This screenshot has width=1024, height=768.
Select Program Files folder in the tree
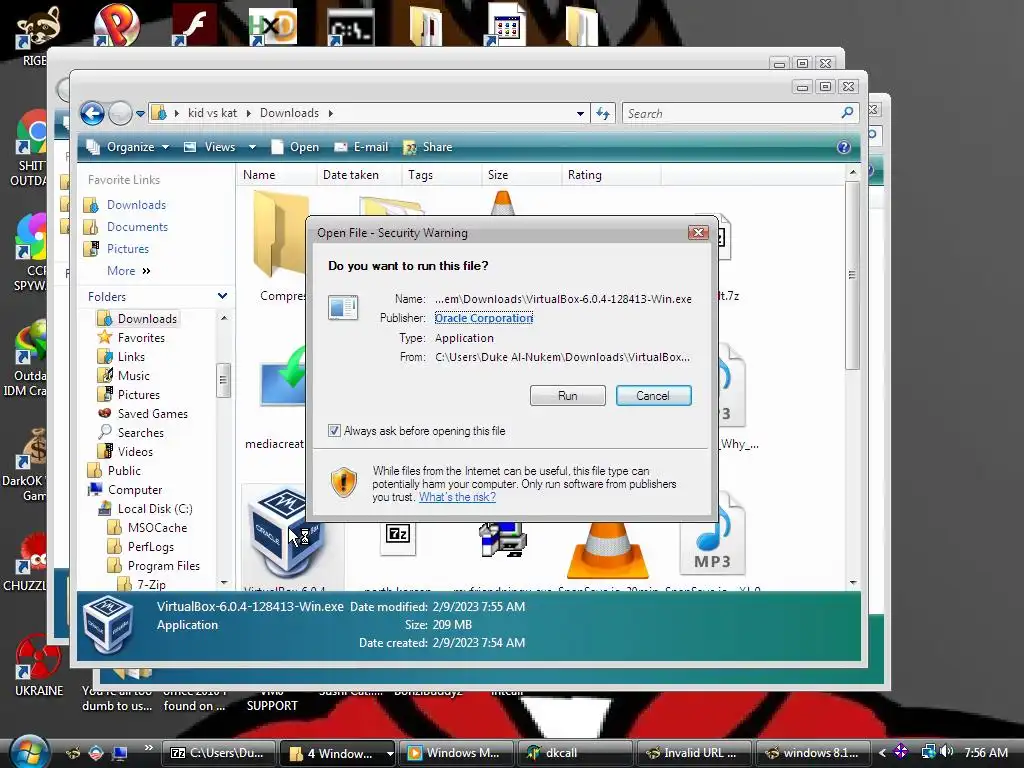click(163, 566)
